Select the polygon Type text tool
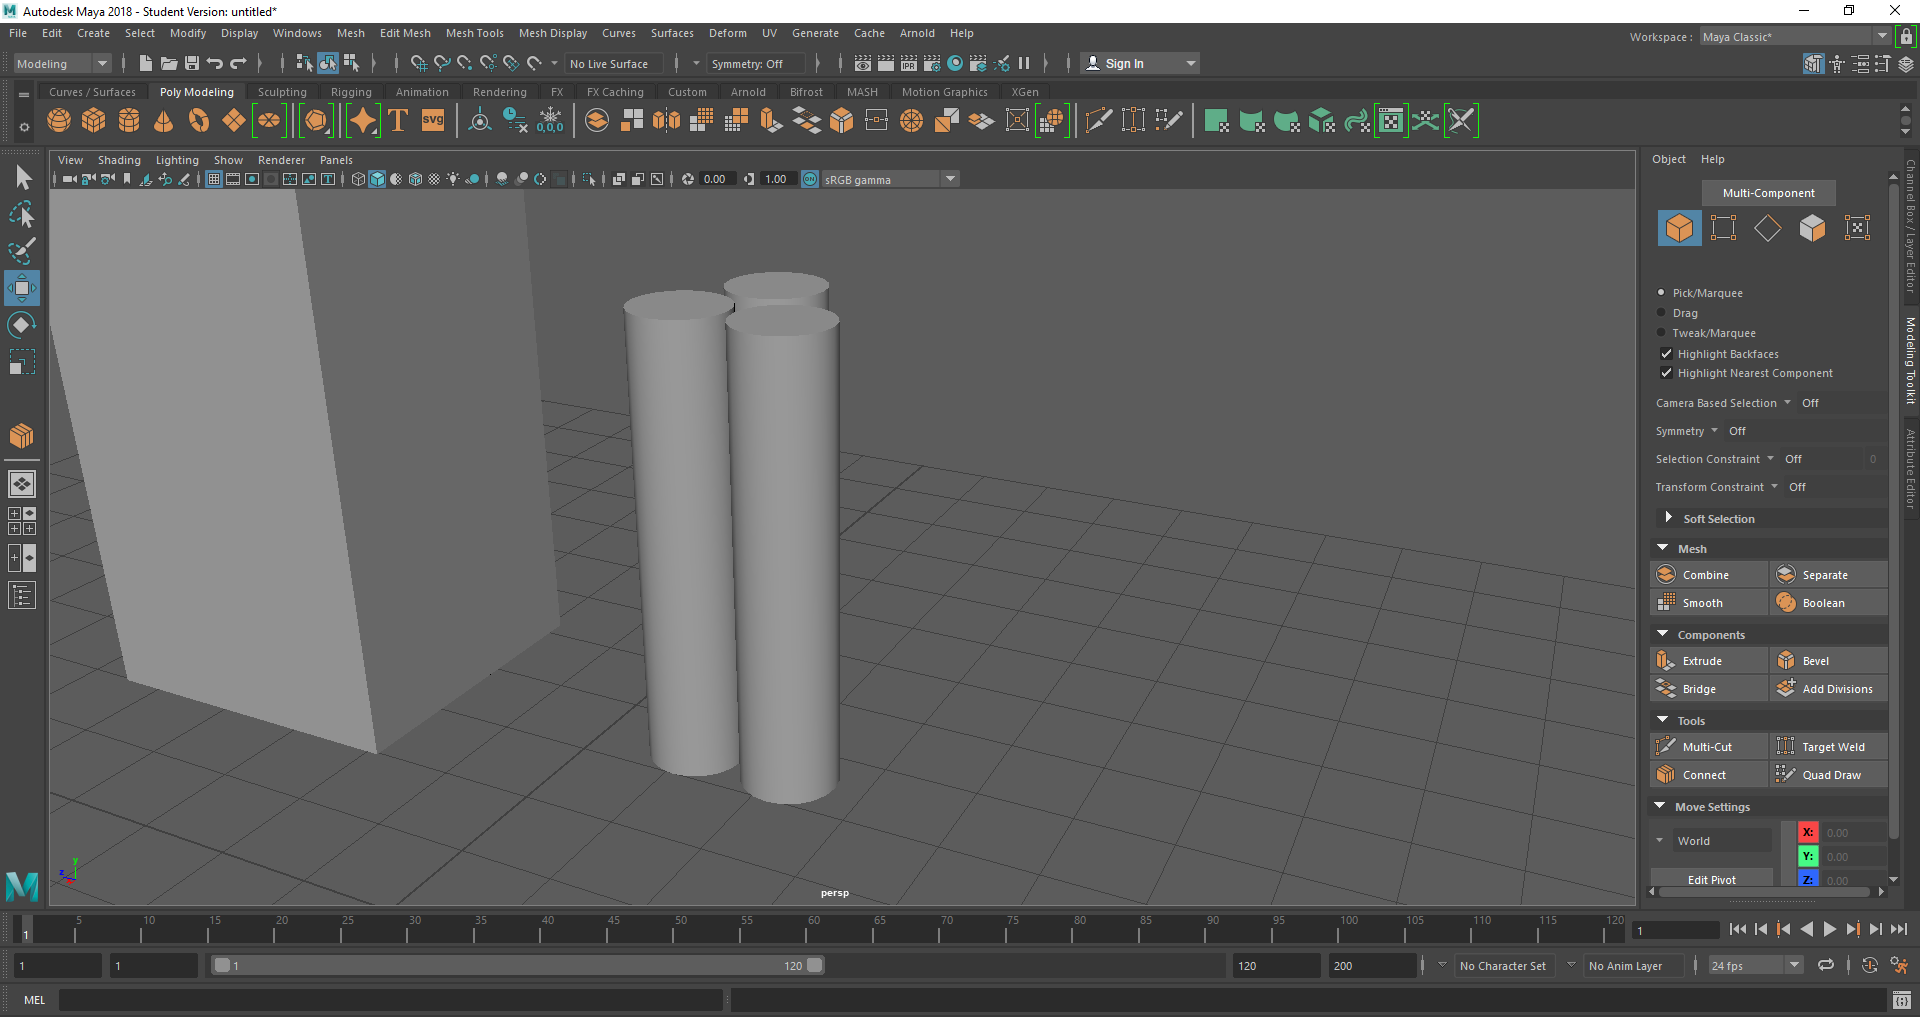Image resolution: width=1920 pixels, height=1017 pixels. point(398,121)
